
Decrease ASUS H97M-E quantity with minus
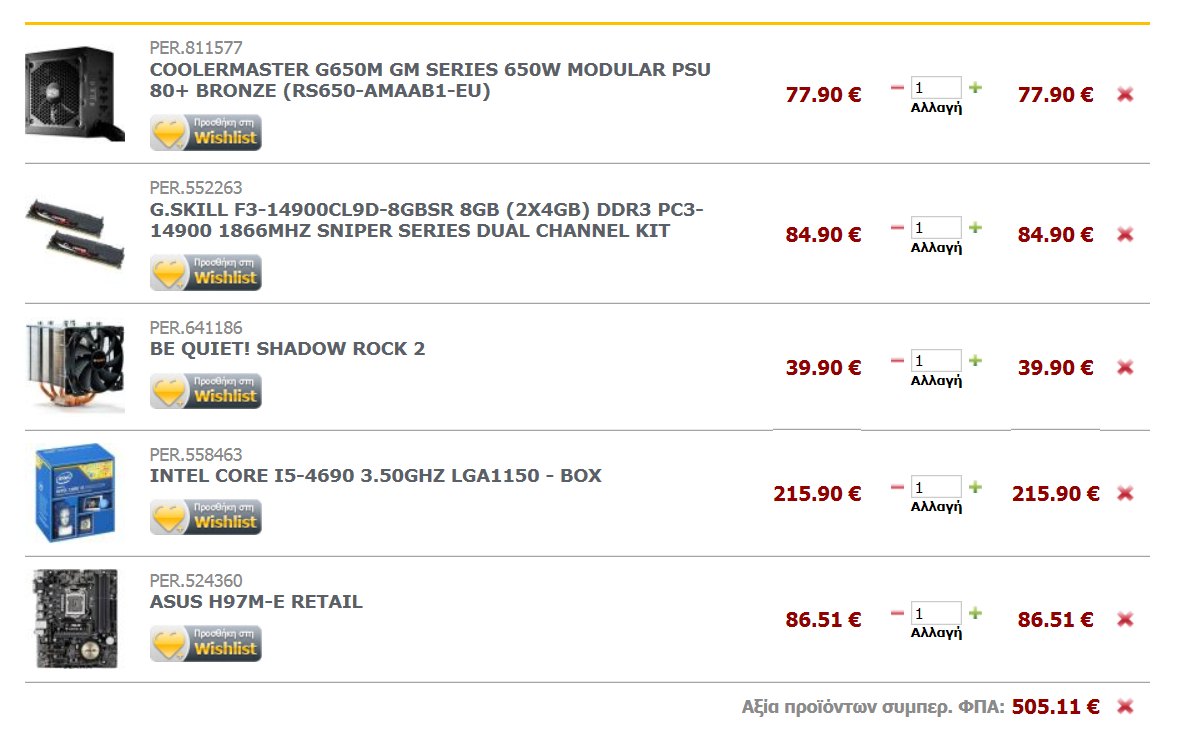(x=897, y=613)
